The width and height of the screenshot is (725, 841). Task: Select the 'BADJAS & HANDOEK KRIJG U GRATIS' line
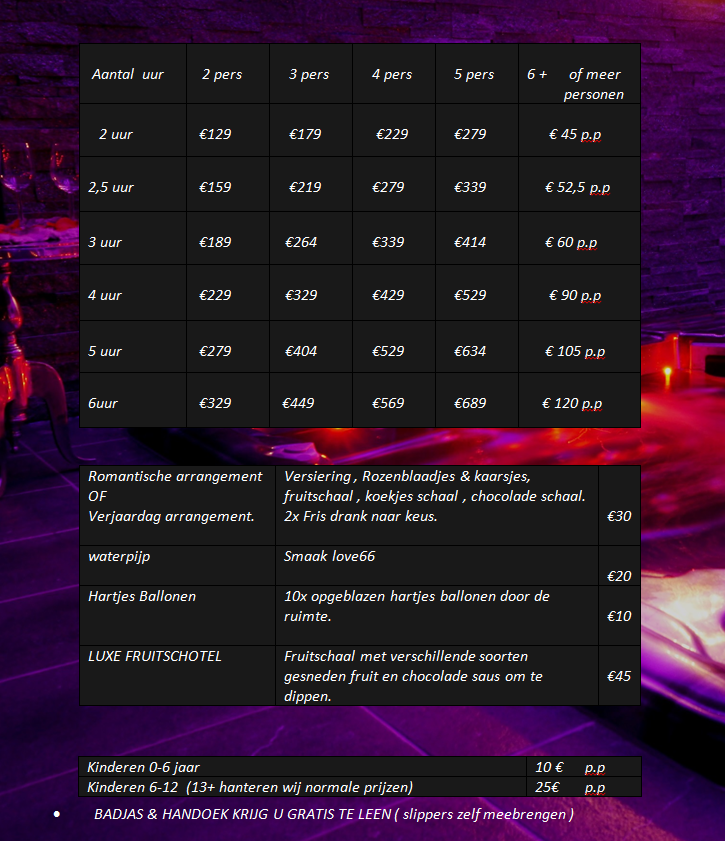pyautogui.click(x=334, y=814)
